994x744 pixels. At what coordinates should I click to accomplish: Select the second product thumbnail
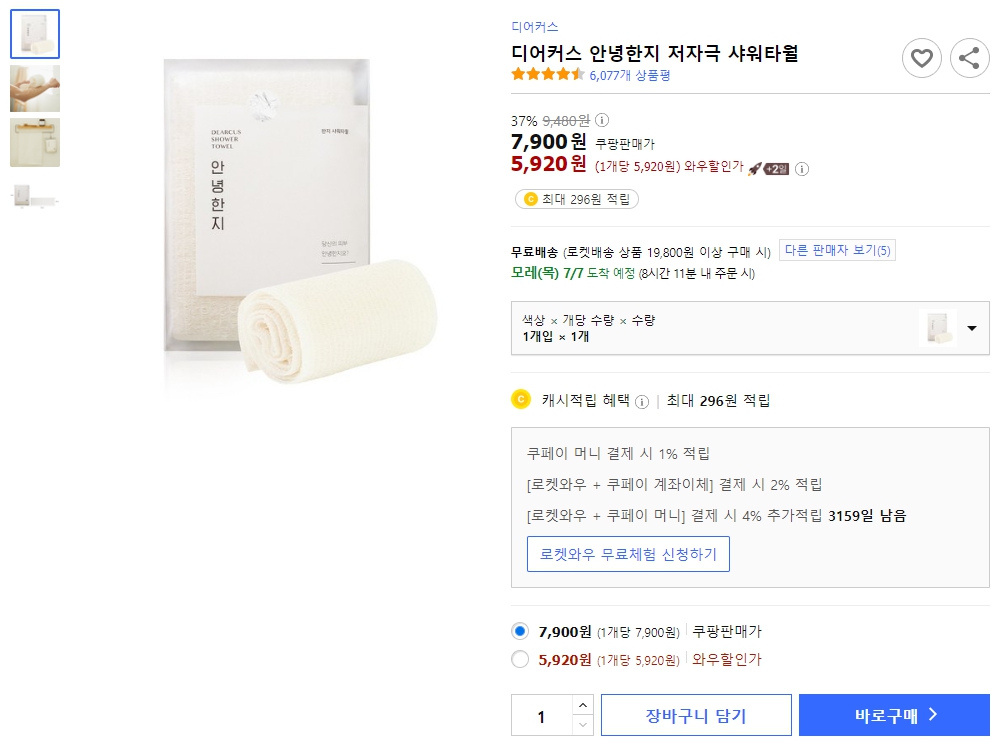click(x=34, y=88)
